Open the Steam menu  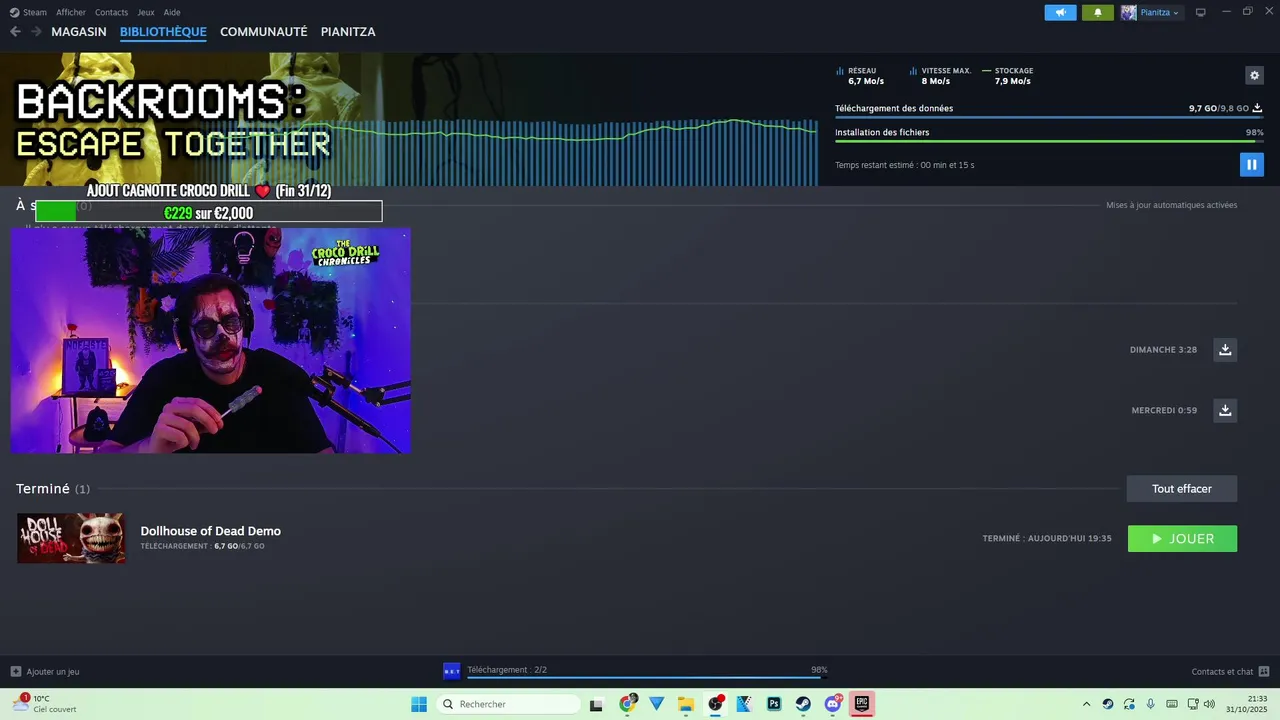click(28, 13)
